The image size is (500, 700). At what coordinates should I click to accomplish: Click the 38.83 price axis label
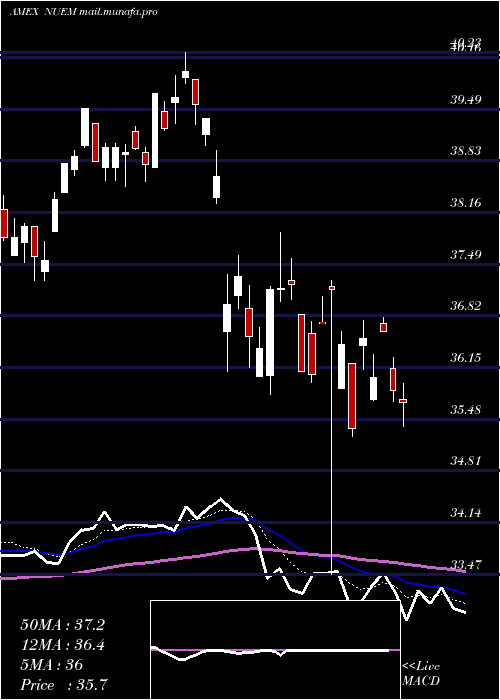click(x=466, y=151)
